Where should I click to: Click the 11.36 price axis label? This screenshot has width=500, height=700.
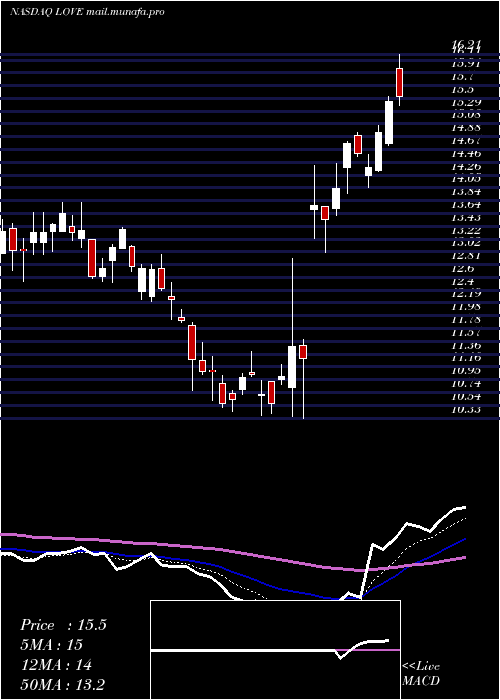466,345
